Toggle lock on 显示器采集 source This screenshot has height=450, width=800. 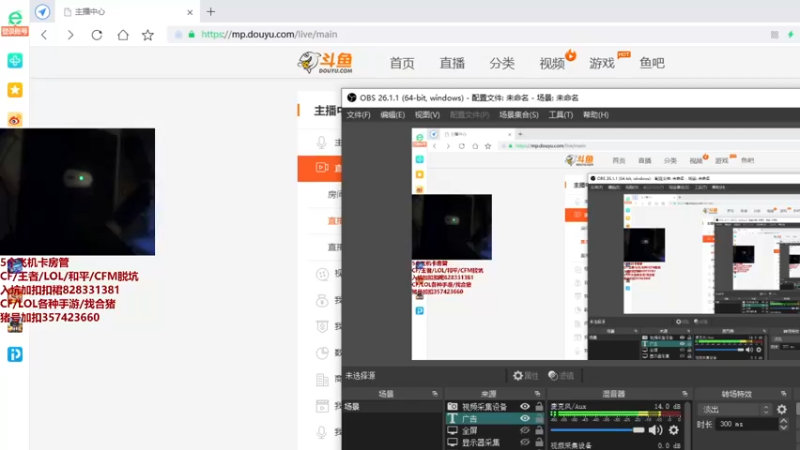pyautogui.click(x=539, y=442)
